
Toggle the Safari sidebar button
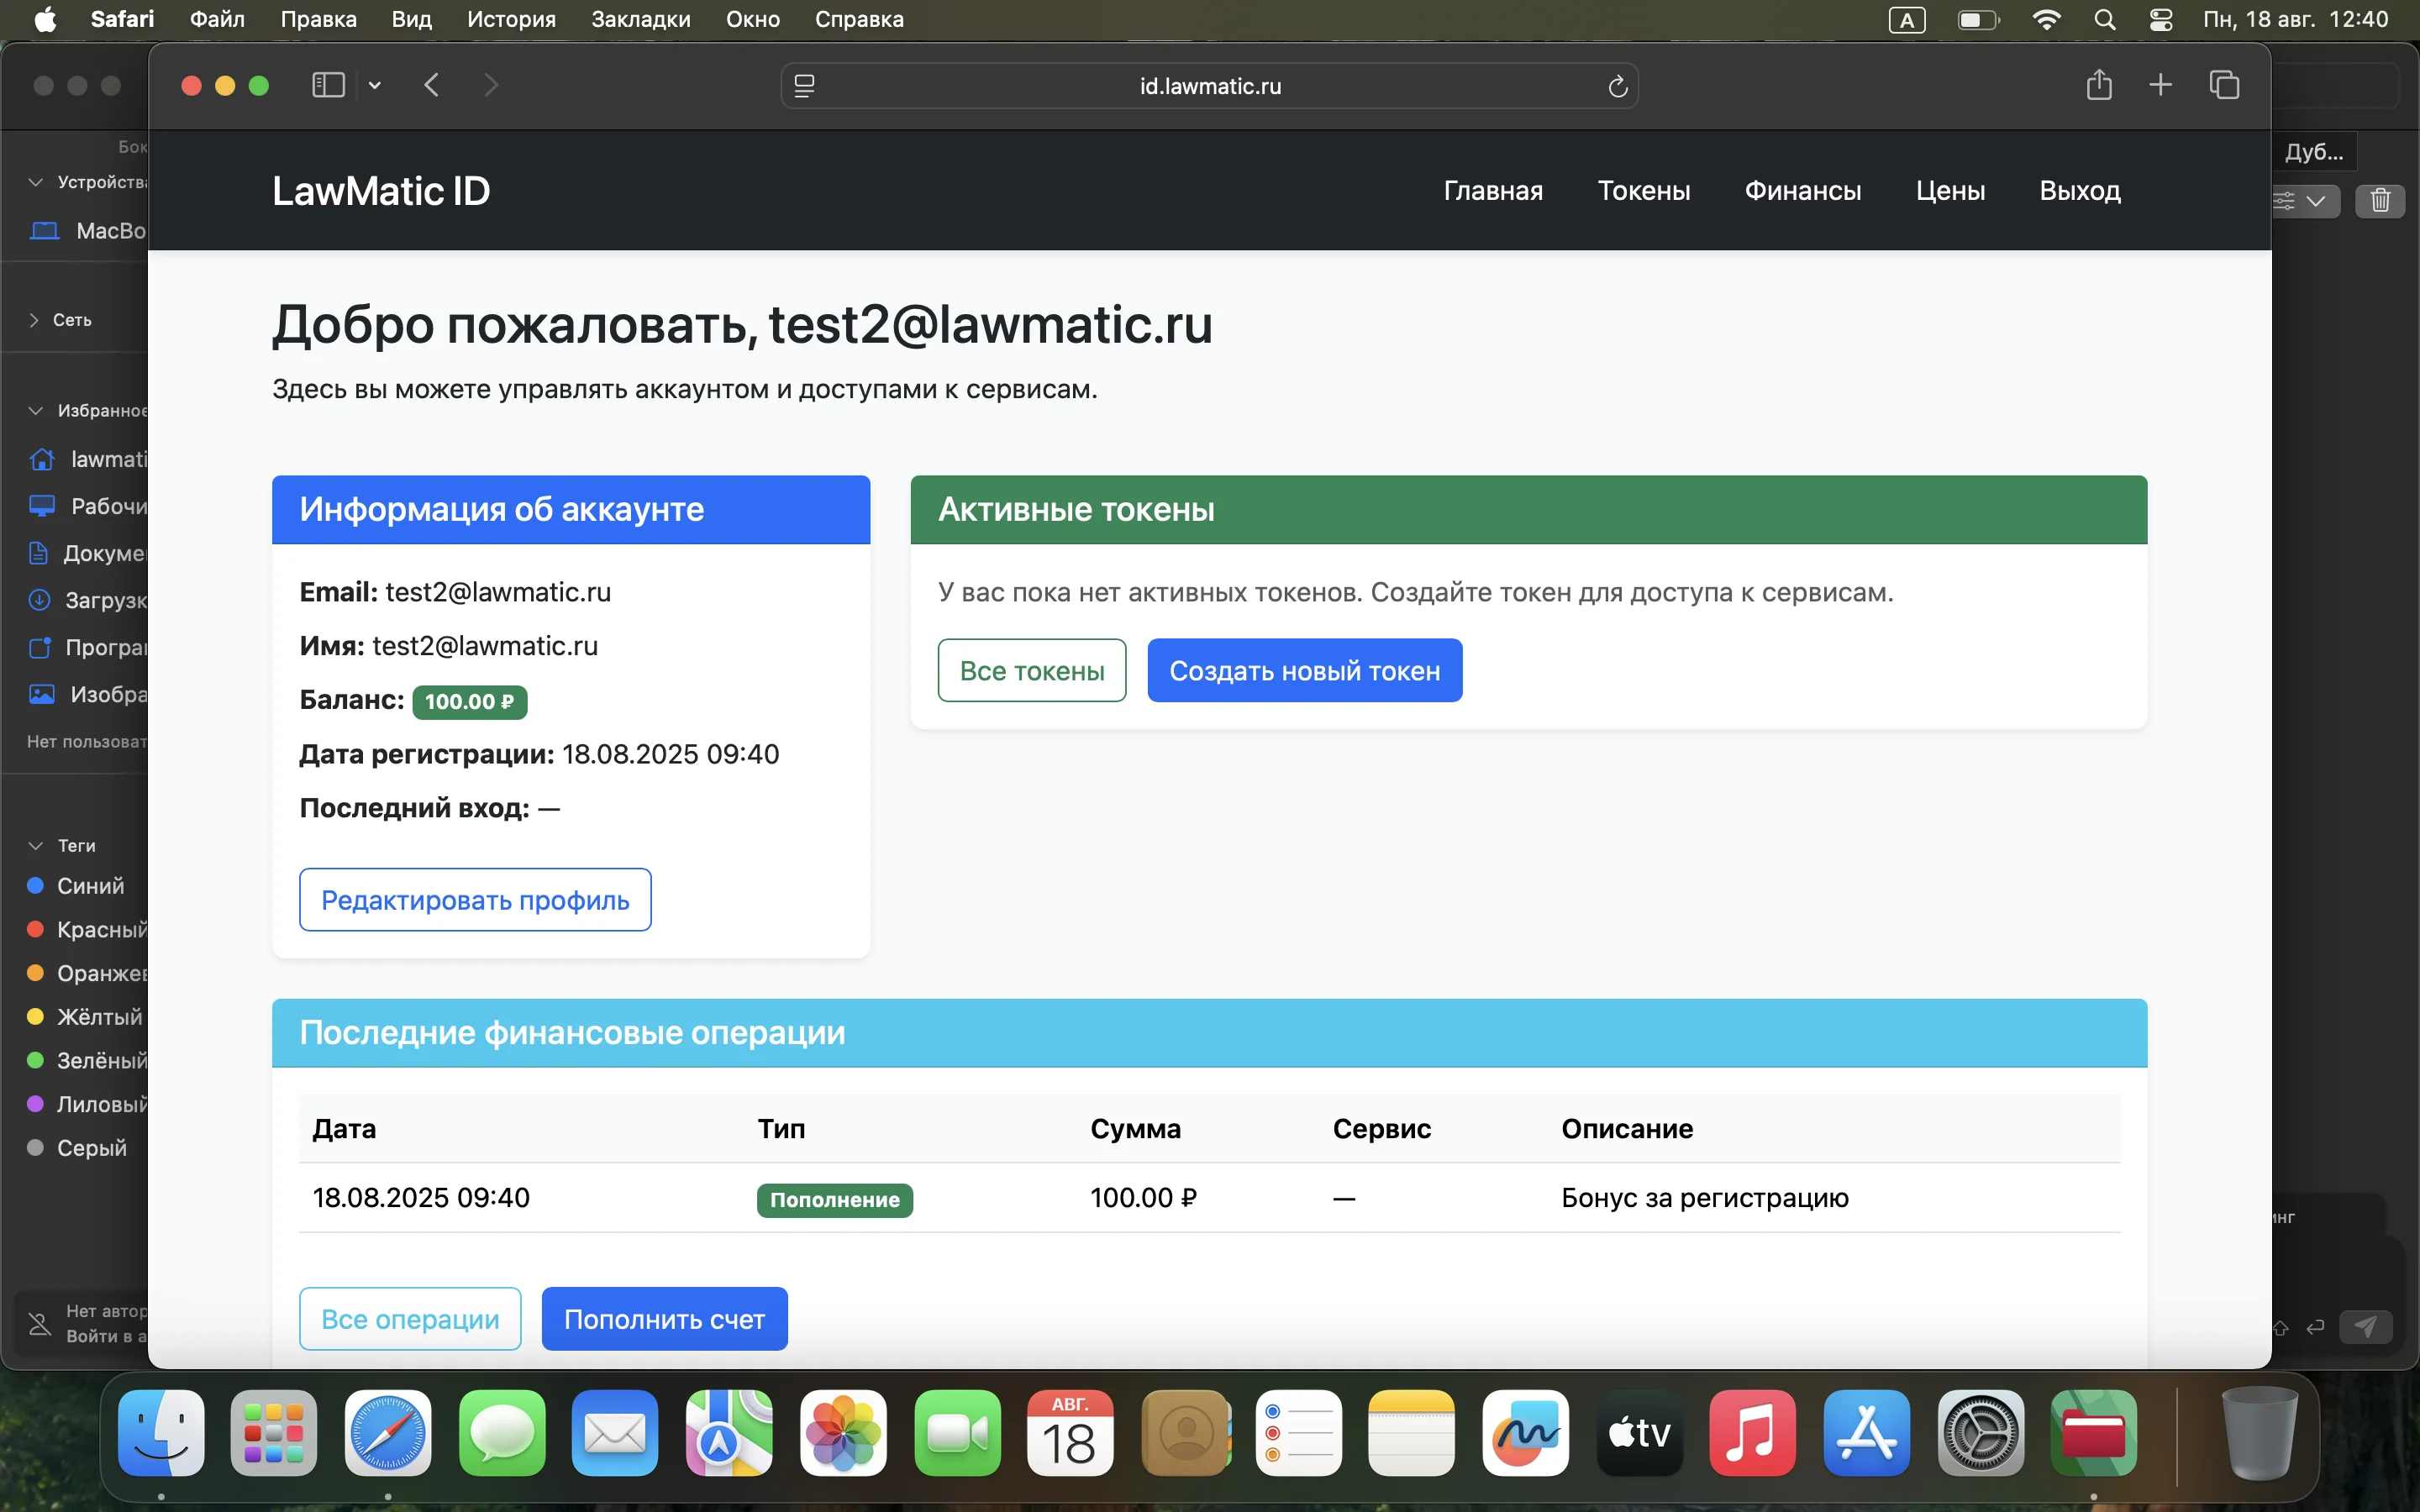[x=328, y=85]
